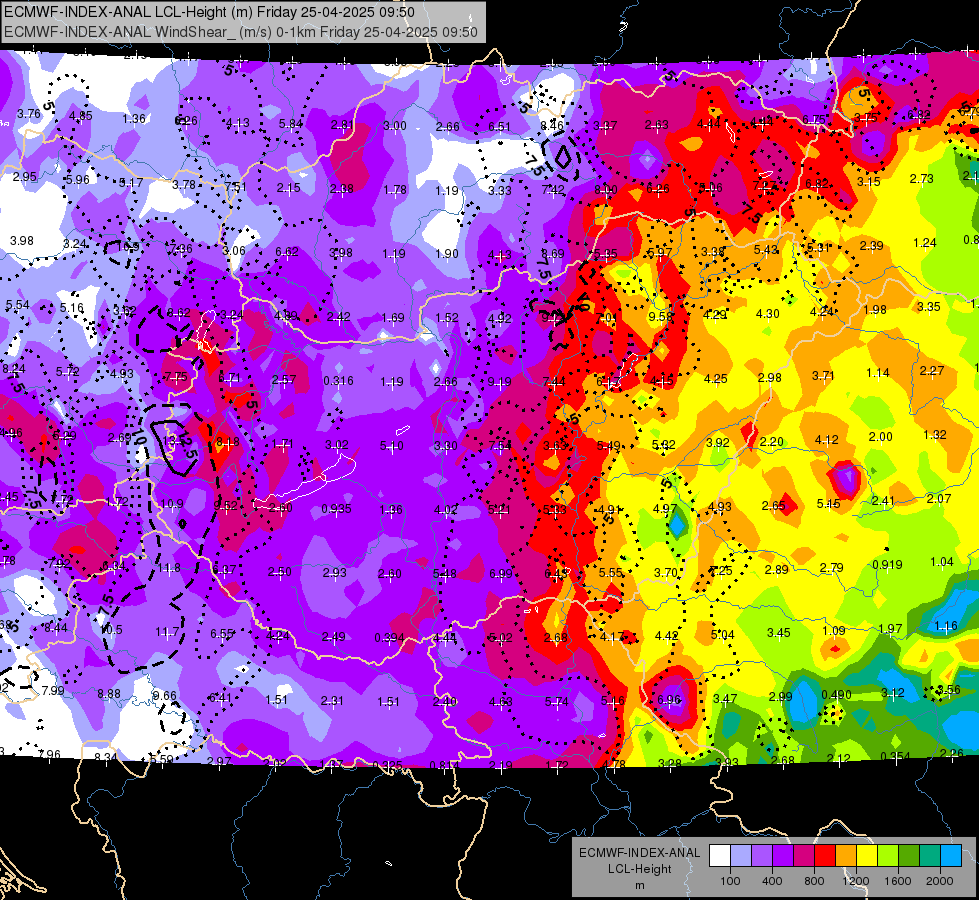Click the wind shear value 3.76
Screen dimensions: 979x900
pos(29,113)
